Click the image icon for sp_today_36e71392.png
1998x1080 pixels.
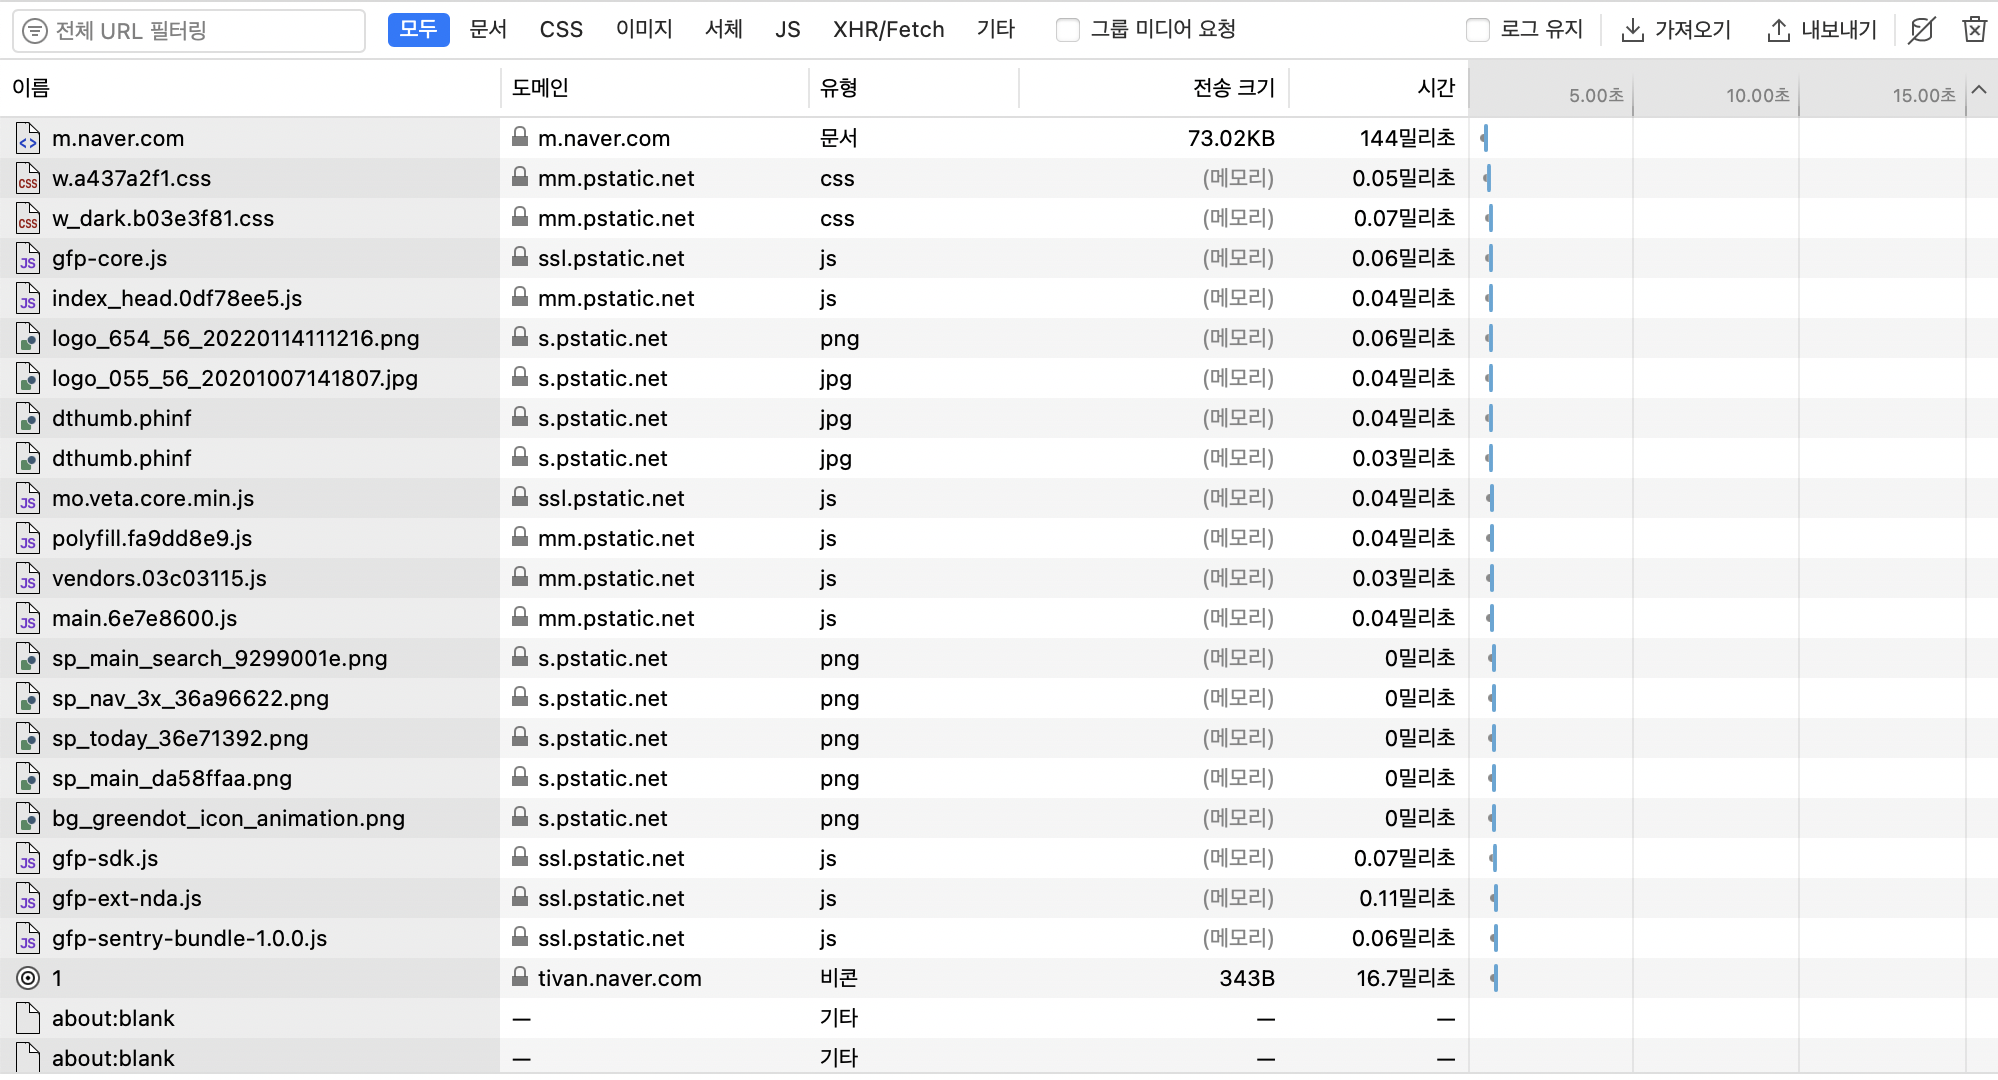pyautogui.click(x=28, y=739)
